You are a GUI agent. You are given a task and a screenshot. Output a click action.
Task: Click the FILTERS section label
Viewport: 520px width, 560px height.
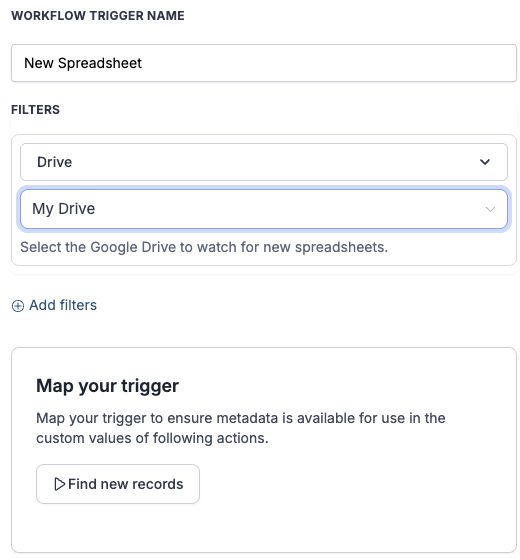[x=35, y=110]
